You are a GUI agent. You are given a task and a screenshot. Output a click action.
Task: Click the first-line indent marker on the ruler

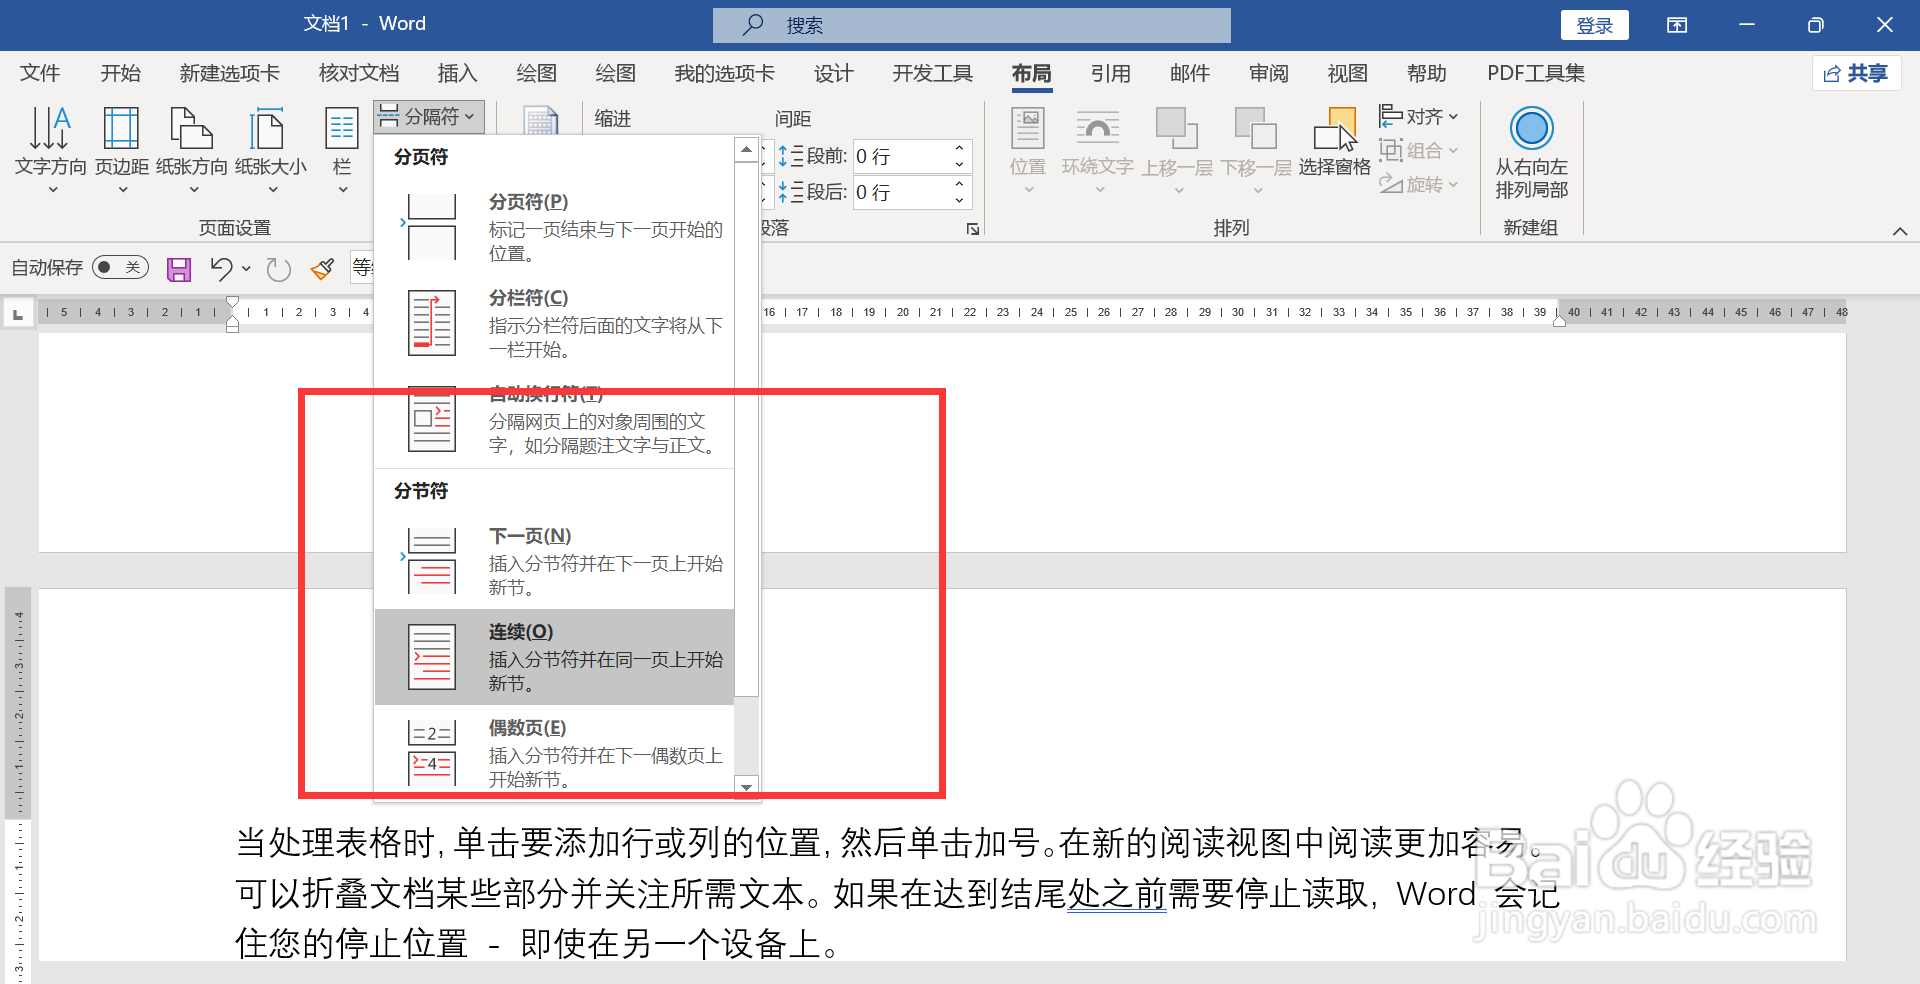[233, 302]
